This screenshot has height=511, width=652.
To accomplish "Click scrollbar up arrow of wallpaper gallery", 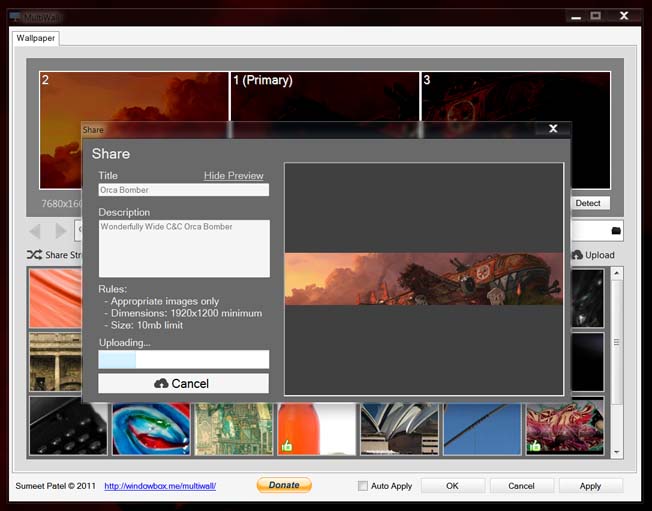I will [617, 273].
